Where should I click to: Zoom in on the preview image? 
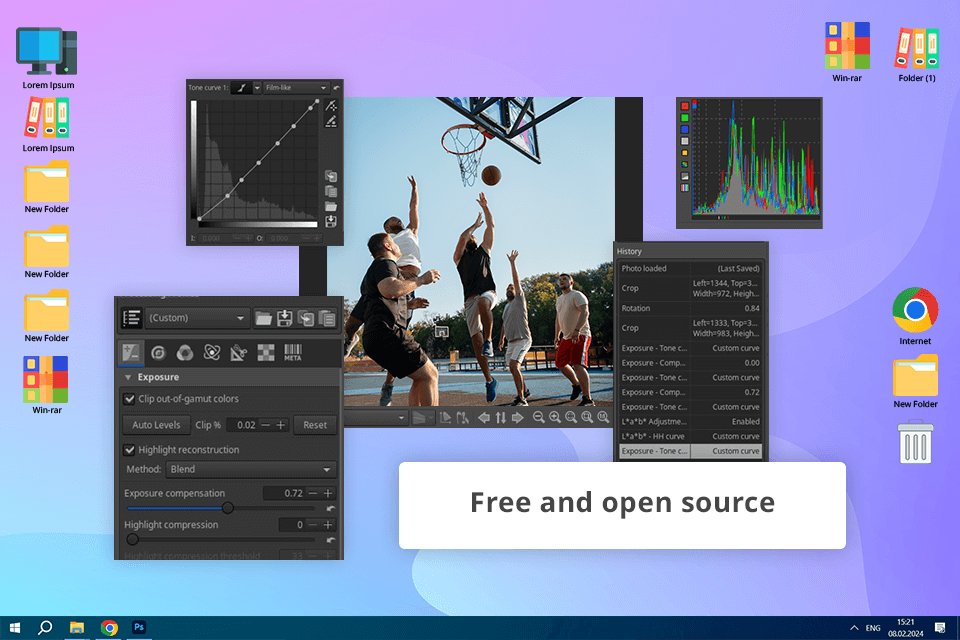pos(555,417)
